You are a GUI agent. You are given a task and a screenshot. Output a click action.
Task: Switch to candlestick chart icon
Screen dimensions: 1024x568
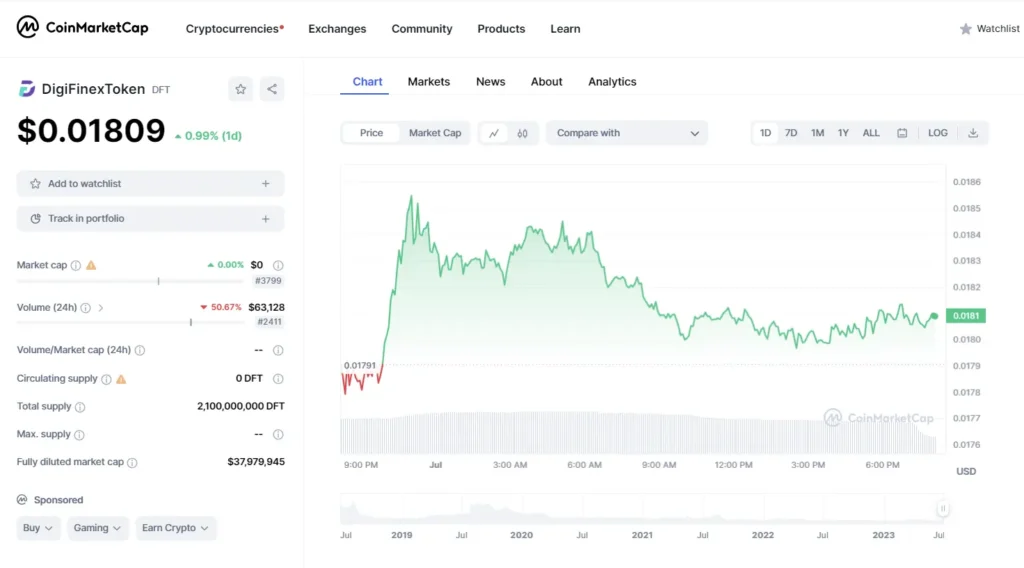[522, 133]
